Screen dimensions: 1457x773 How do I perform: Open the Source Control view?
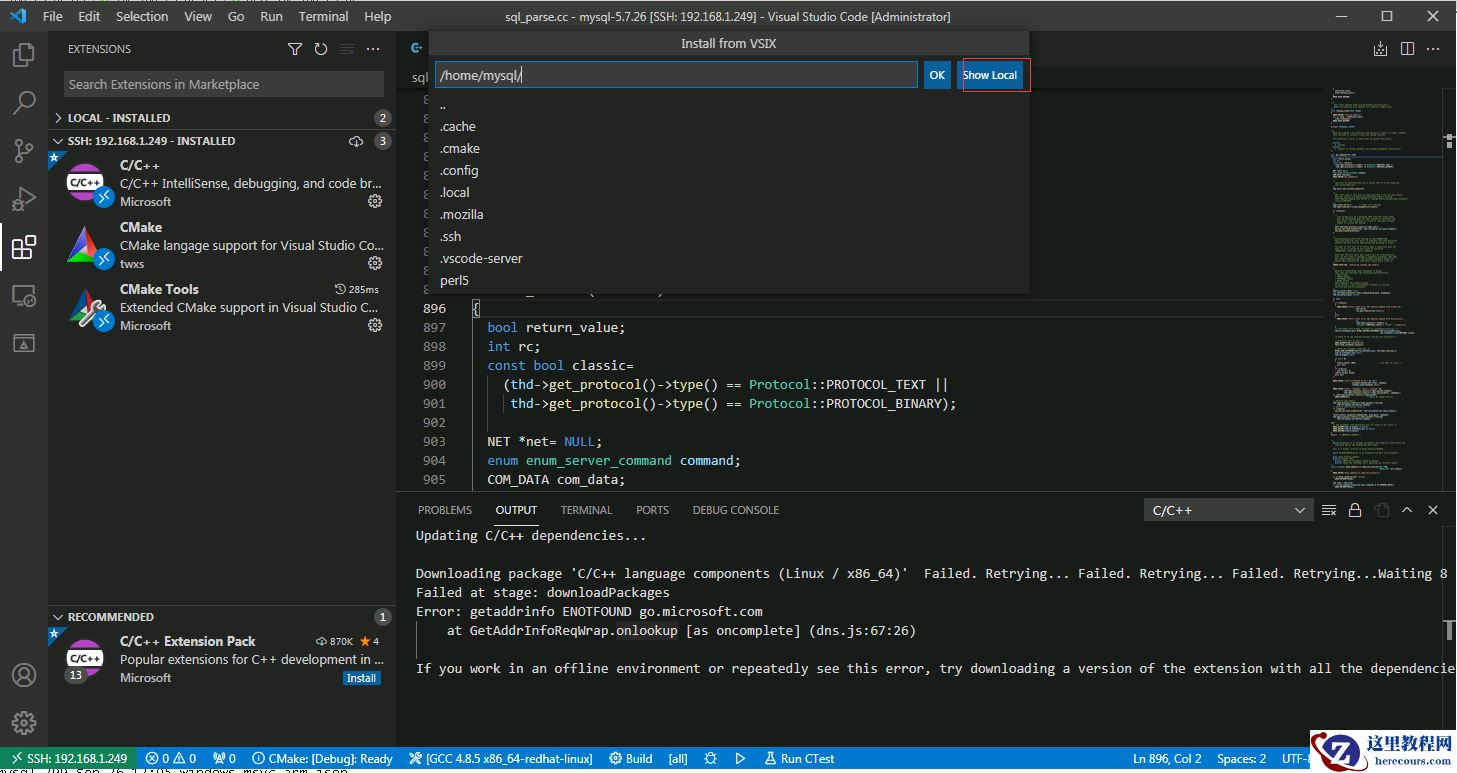pyautogui.click(x=23, y=151)
